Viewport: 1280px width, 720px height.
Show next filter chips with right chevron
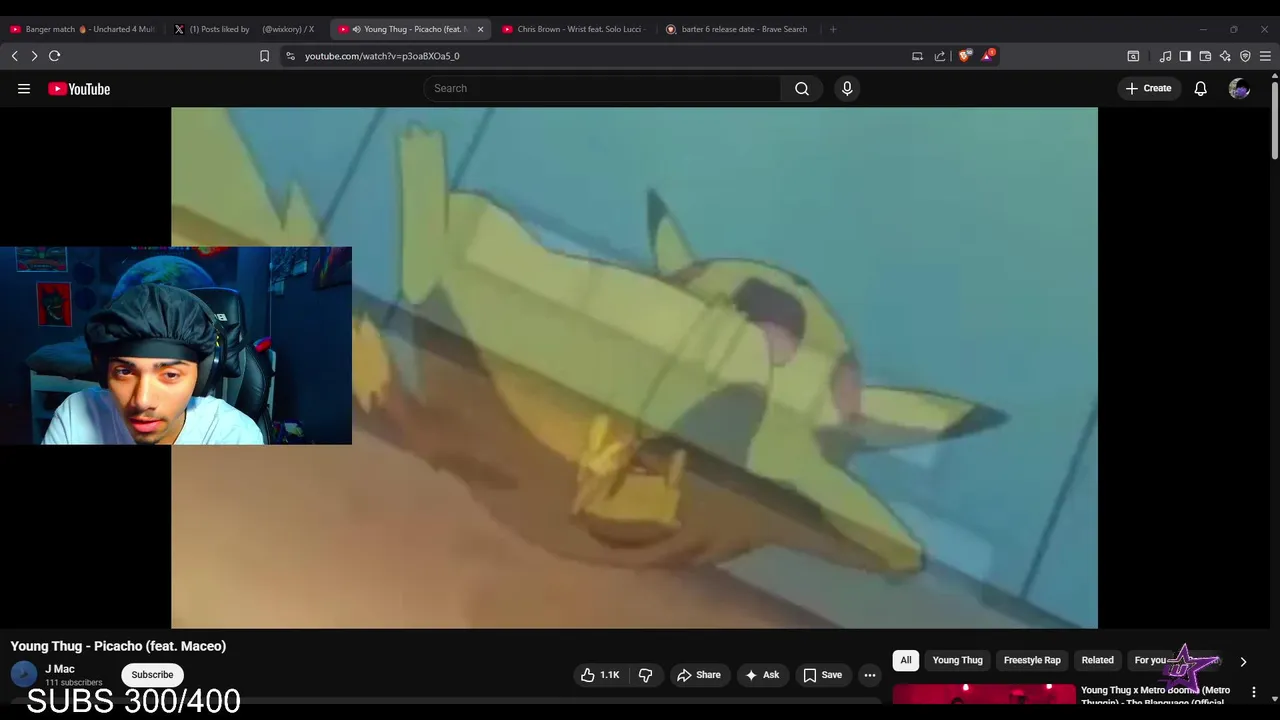coord(1243,661)
